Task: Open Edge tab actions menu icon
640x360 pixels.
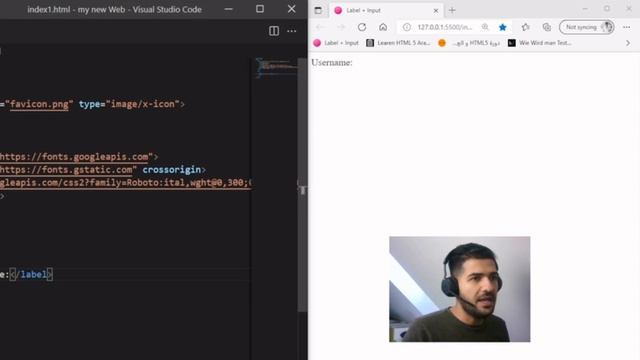Action: click(318, 10)
